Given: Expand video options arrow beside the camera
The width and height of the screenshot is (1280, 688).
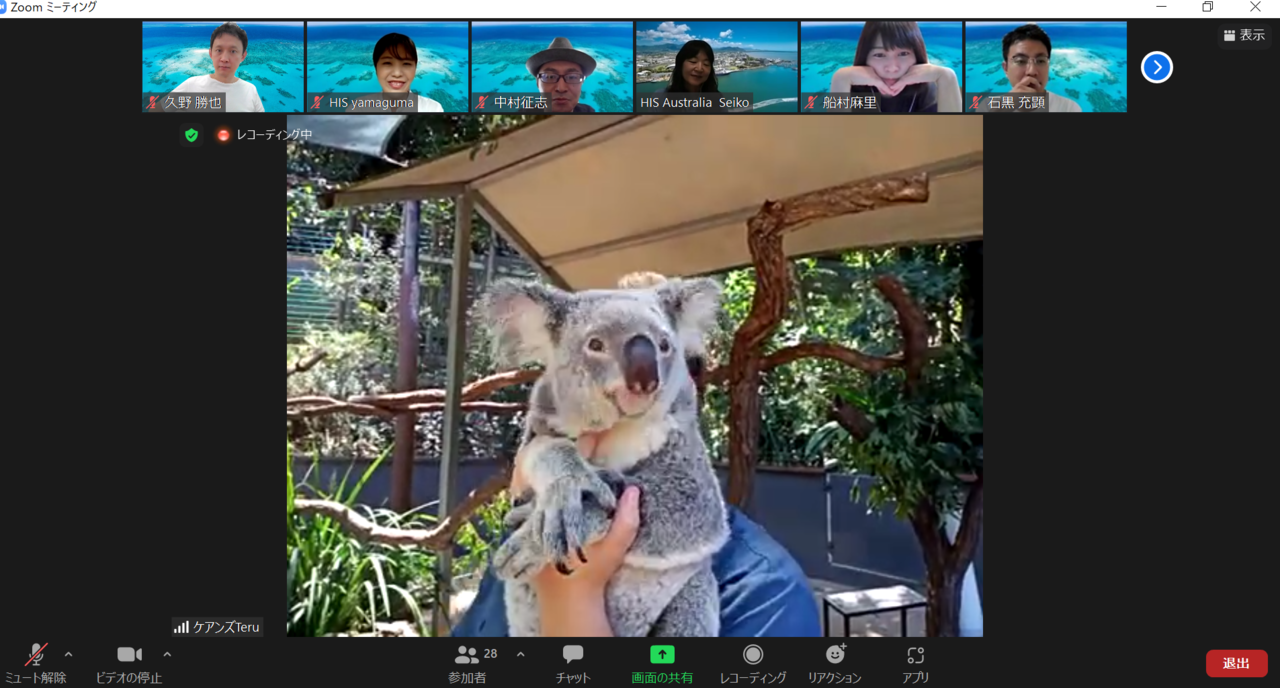Looking at the screenshot, I should click(167, 655).
